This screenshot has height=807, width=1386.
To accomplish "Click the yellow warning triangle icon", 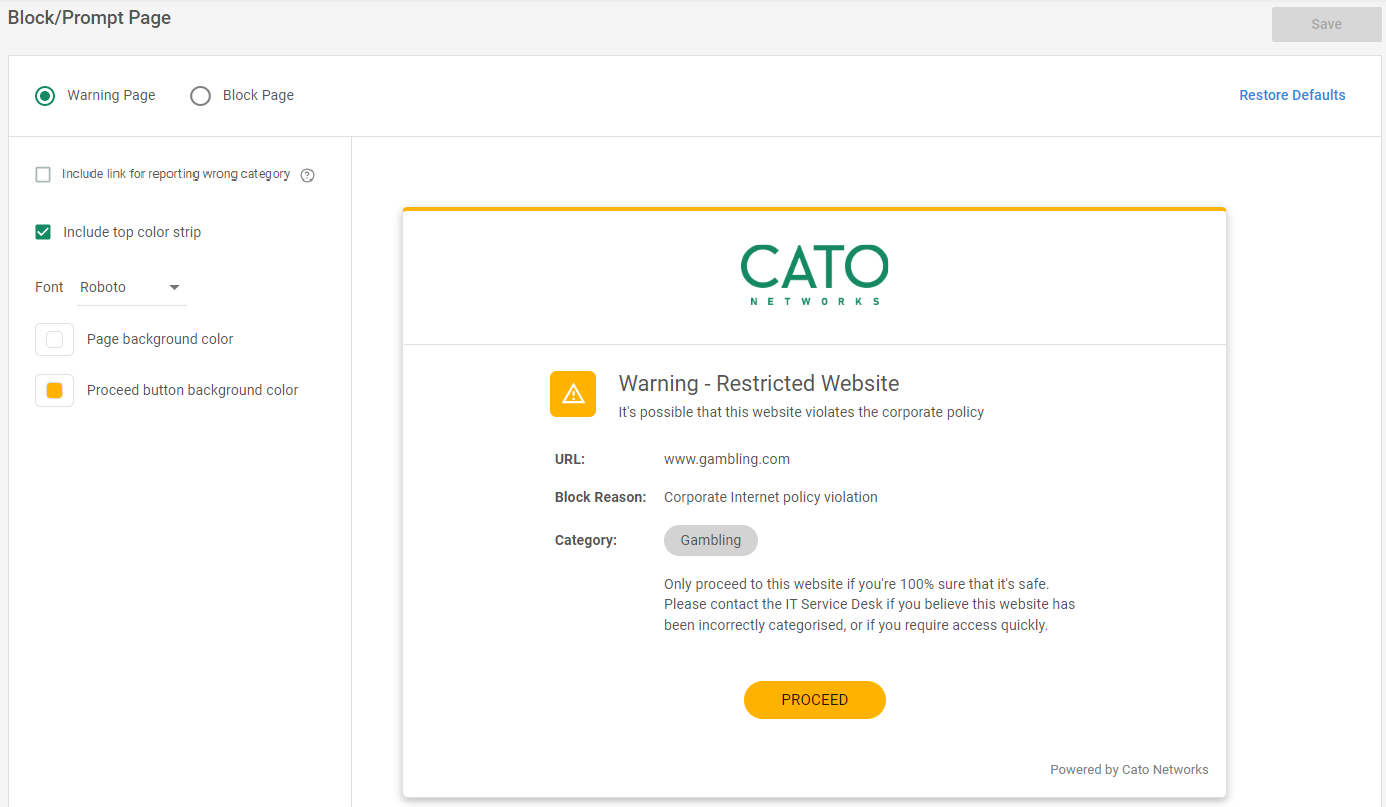I will (572, 393).
